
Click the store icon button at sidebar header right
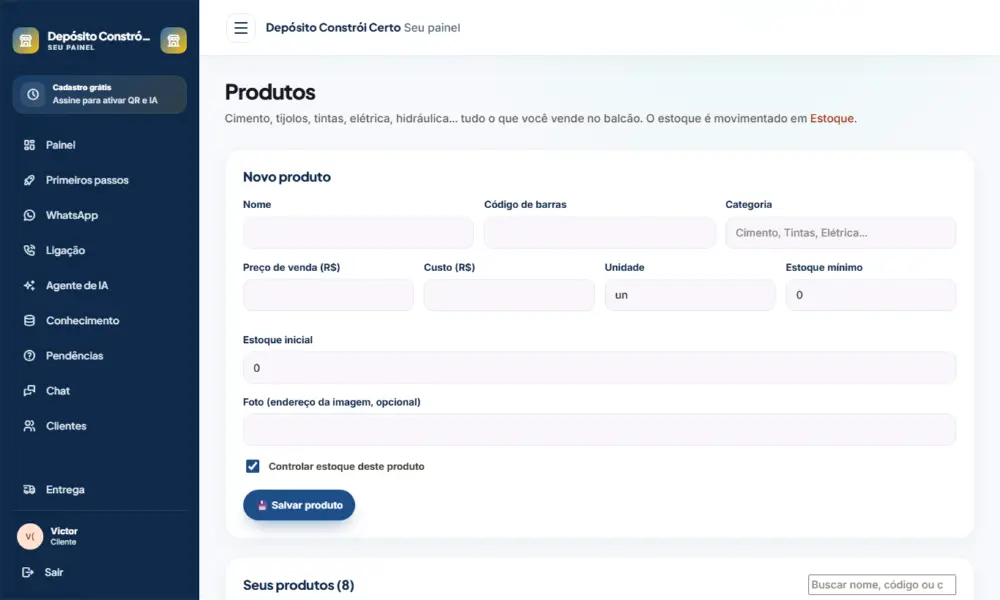pyautogui.click(x=173, y=40)
